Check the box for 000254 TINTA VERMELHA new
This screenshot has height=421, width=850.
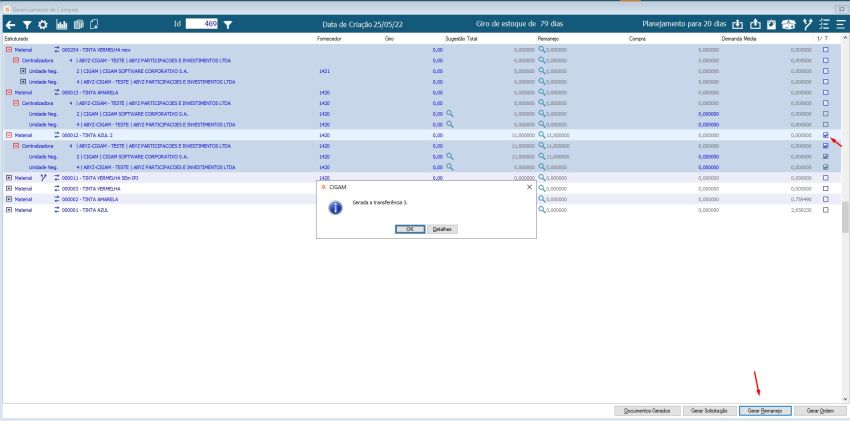826,49
